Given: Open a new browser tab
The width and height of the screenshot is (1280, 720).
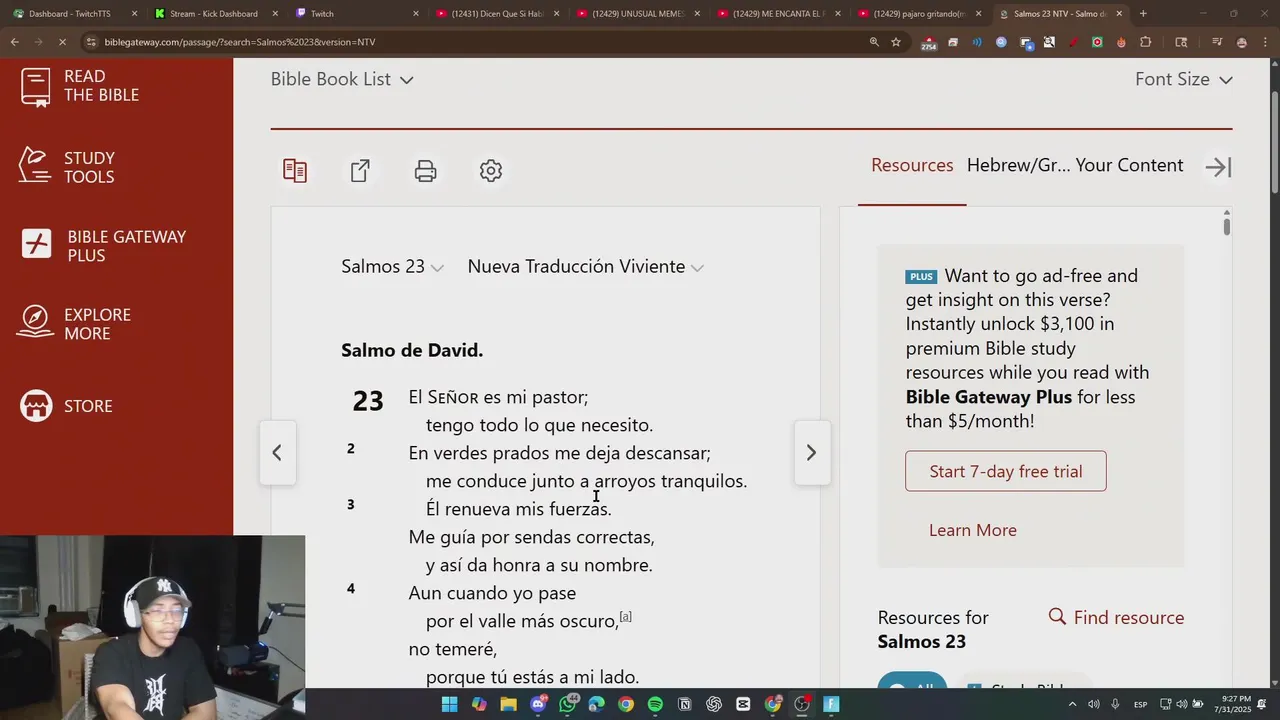Looking at the screenshot, I should coord(1143,14).
